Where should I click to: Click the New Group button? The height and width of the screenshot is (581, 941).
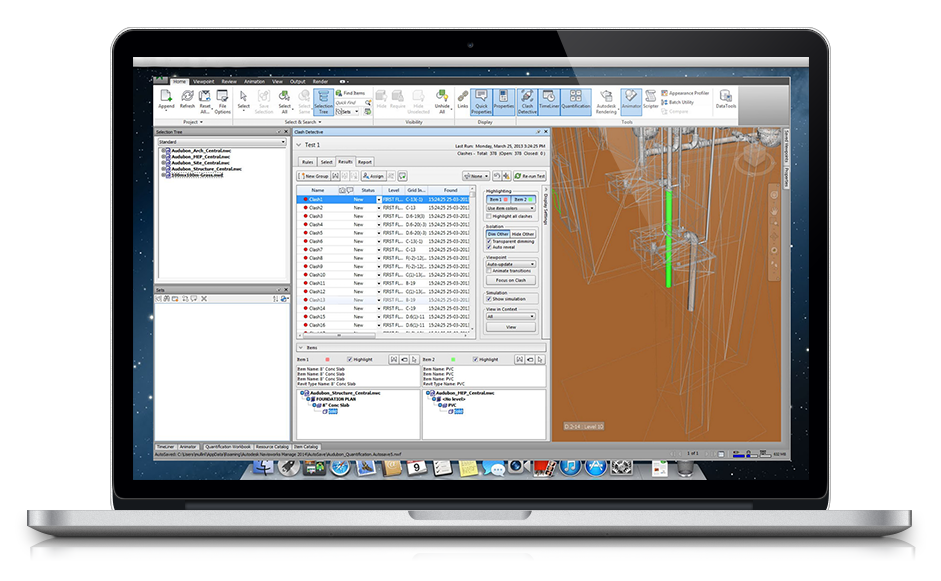314,176
